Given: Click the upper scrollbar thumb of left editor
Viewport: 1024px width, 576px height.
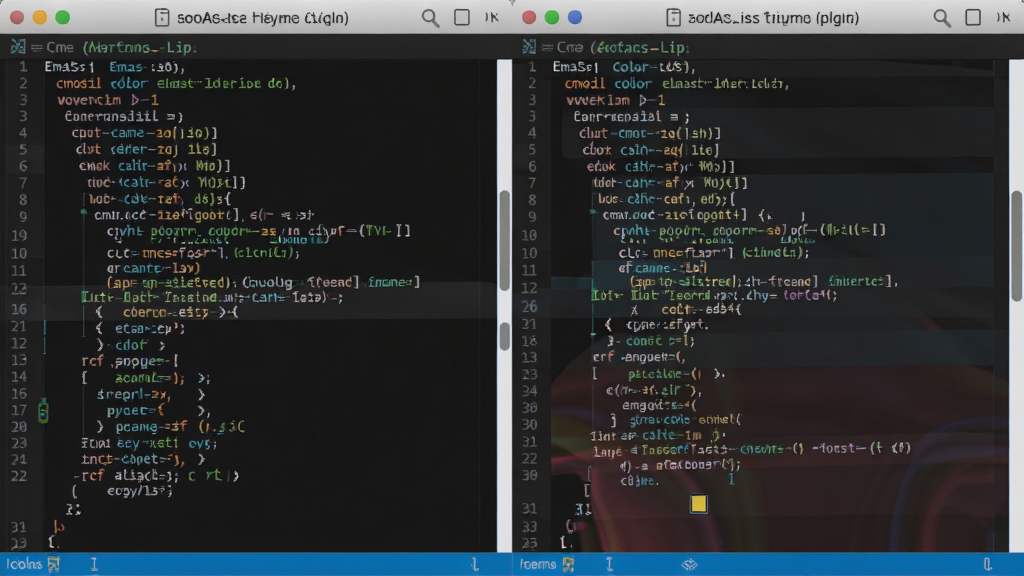Looking at the screenshot, I should pyautogui.click(x=505, y=240).
